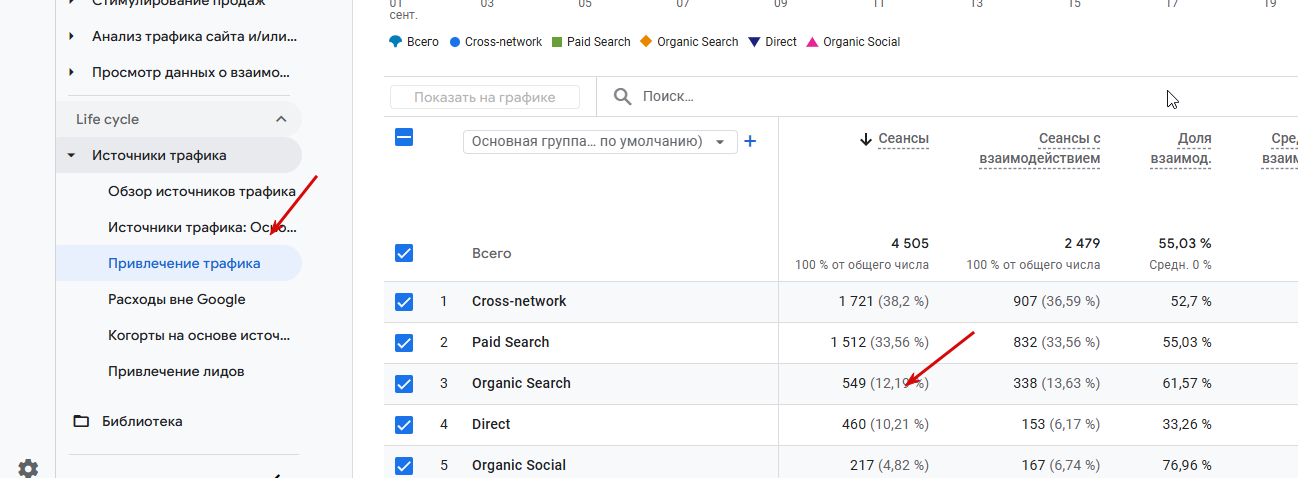Viewport: 1298px width, 478px height.
Task: Open the Основная группа dimension dropdown
Action: pyautogui.click(x=599, y=141)
